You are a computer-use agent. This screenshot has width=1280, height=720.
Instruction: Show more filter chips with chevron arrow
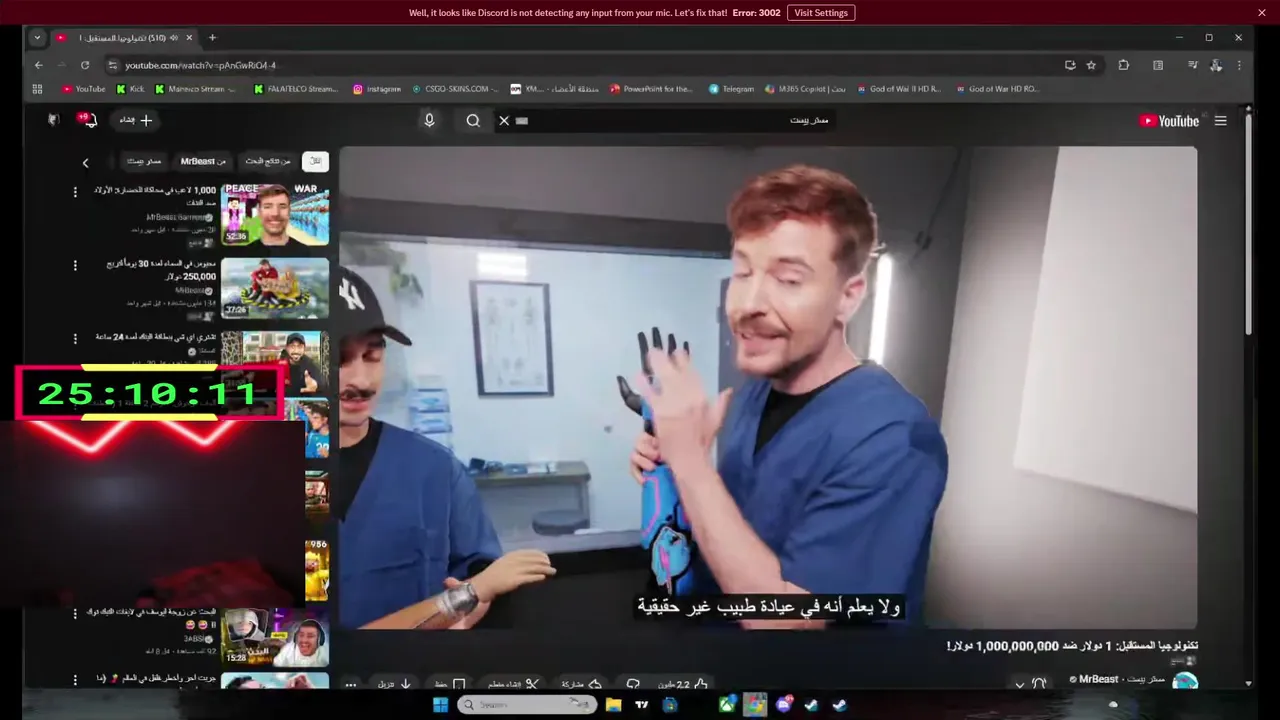click(x=85, y=163)
